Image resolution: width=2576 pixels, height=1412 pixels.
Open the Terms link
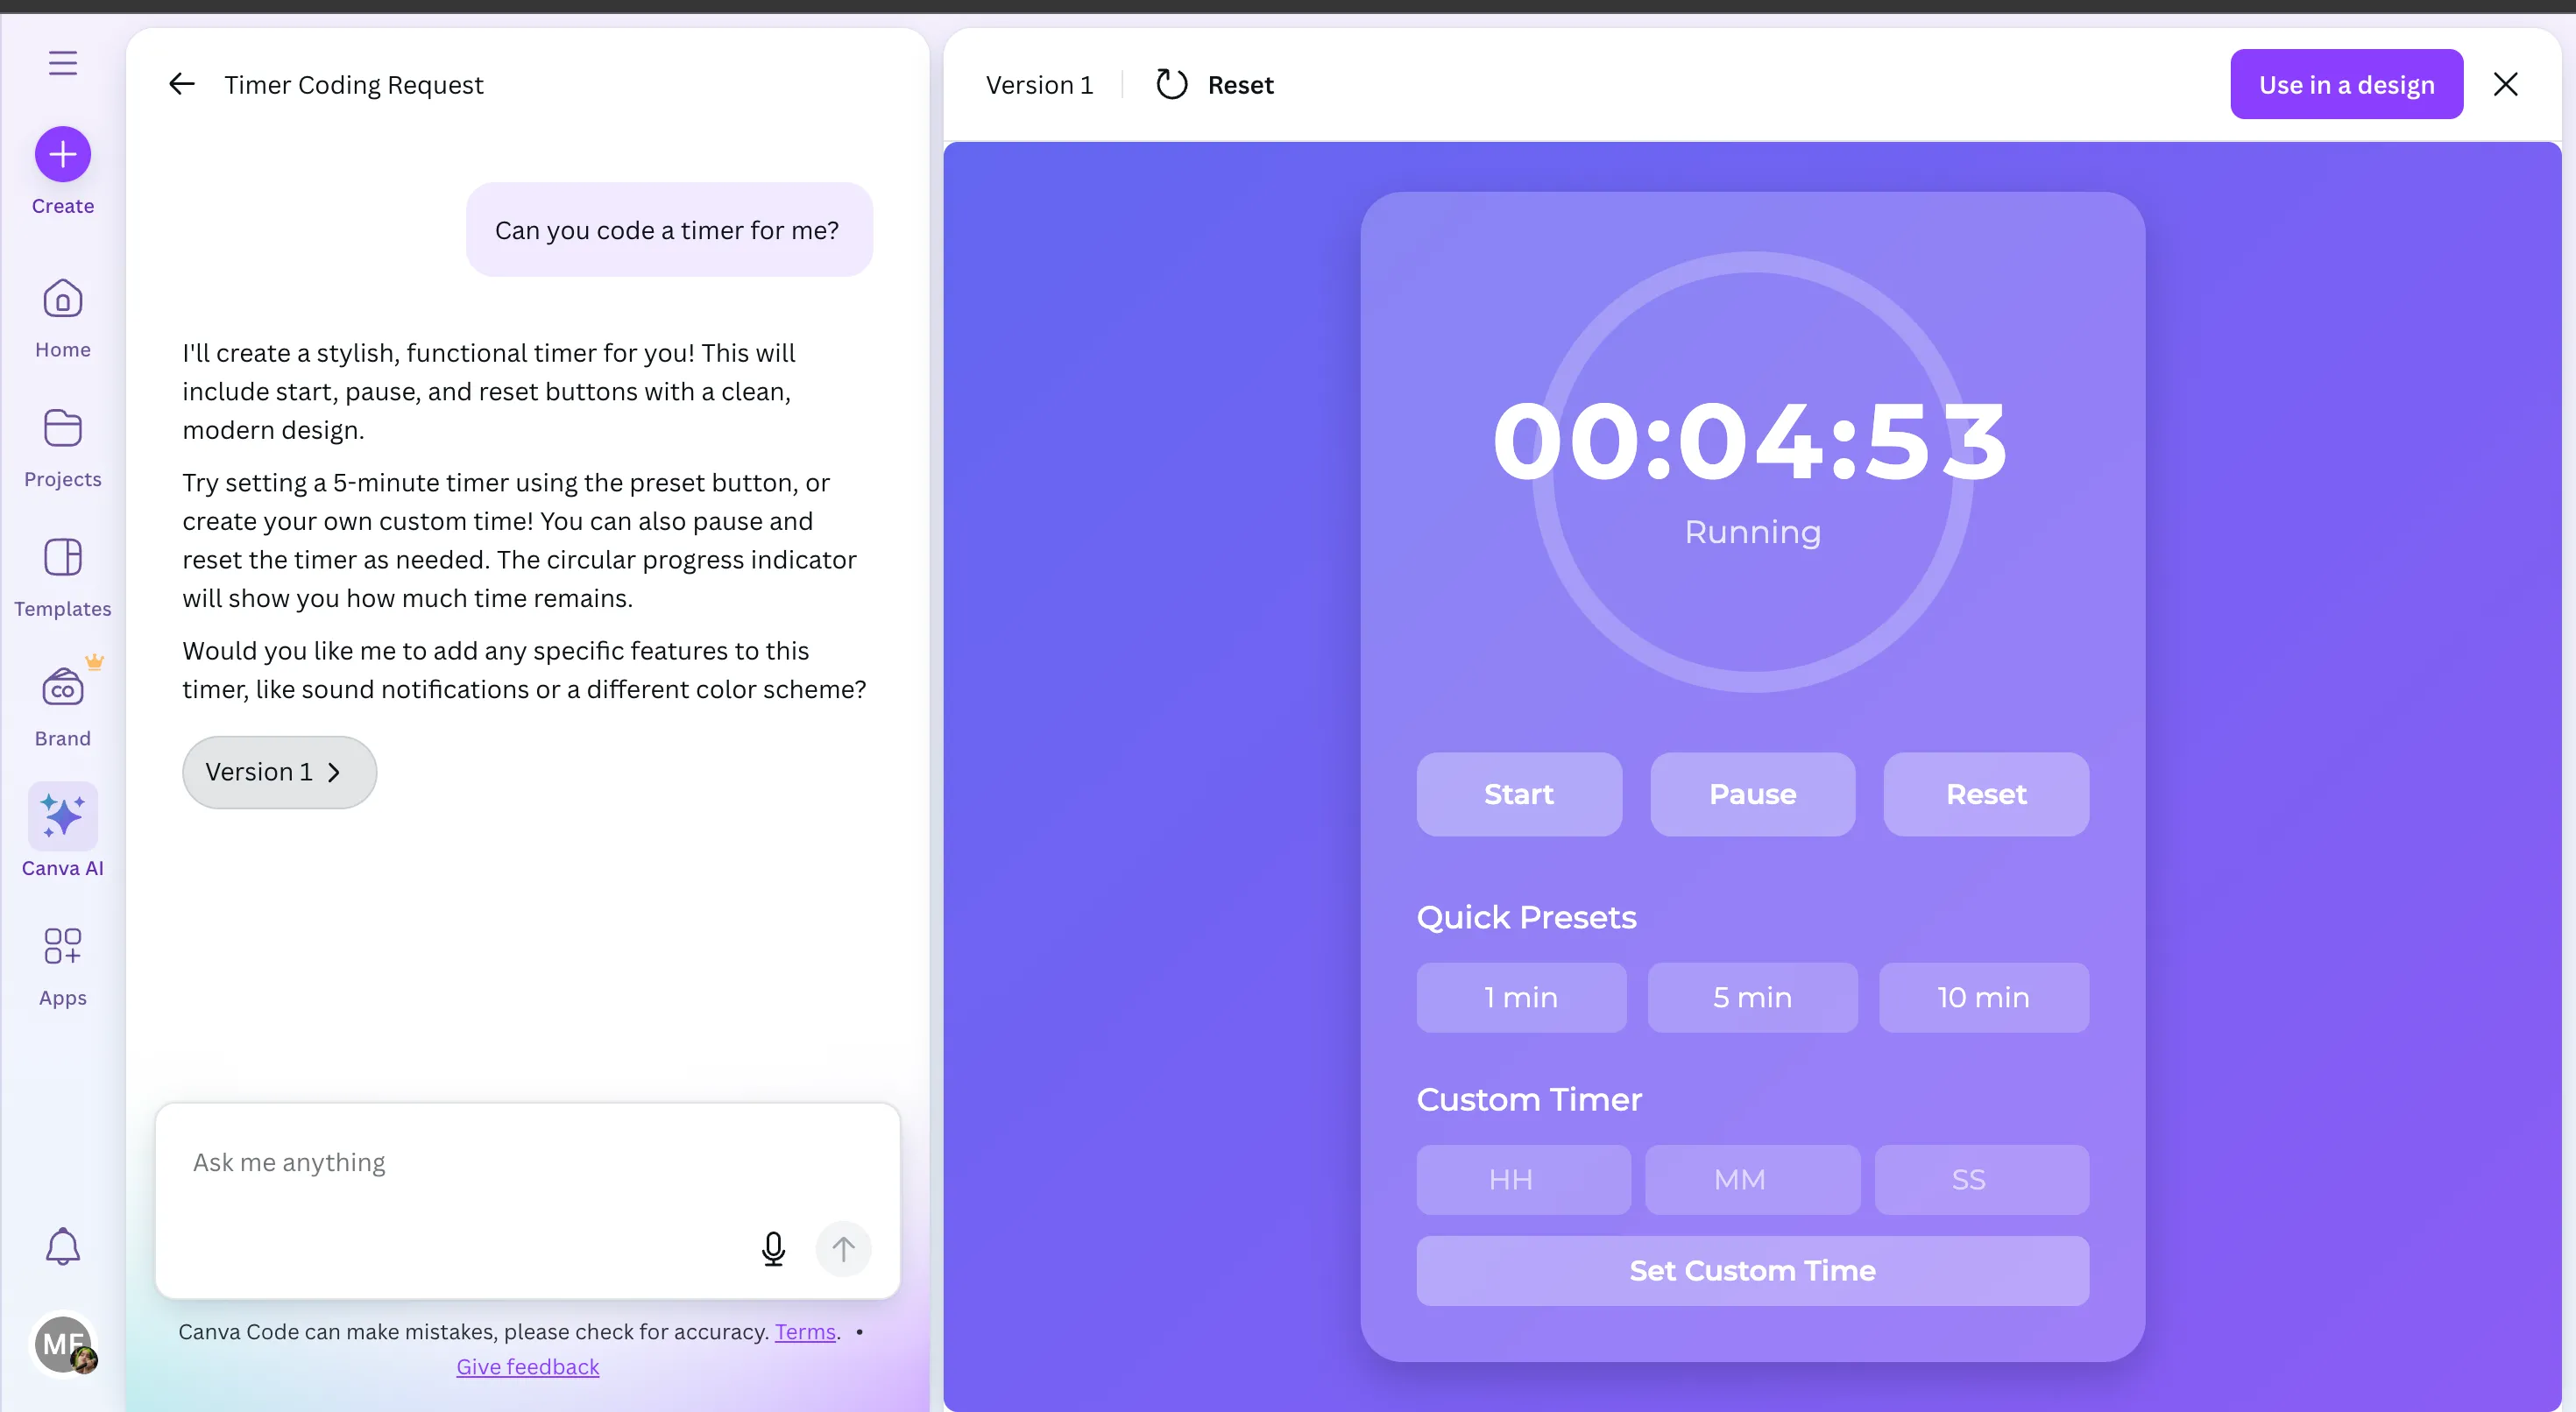805,1332
